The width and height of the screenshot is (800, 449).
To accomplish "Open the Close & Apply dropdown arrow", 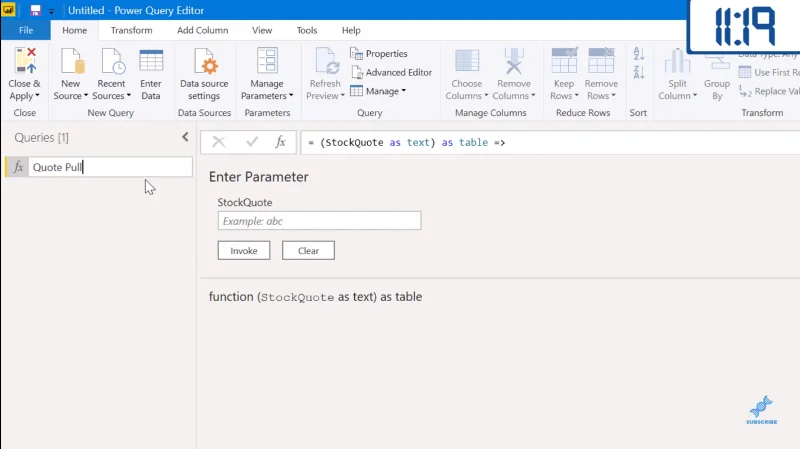I will [x=37, y=96].
